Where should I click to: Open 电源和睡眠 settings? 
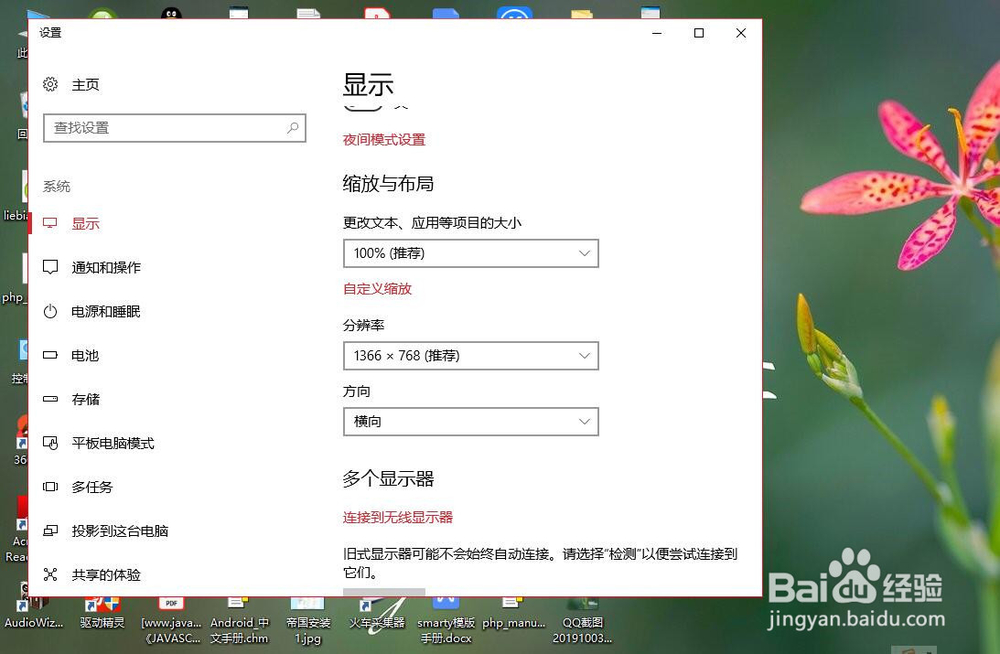(x=108, y=311)
